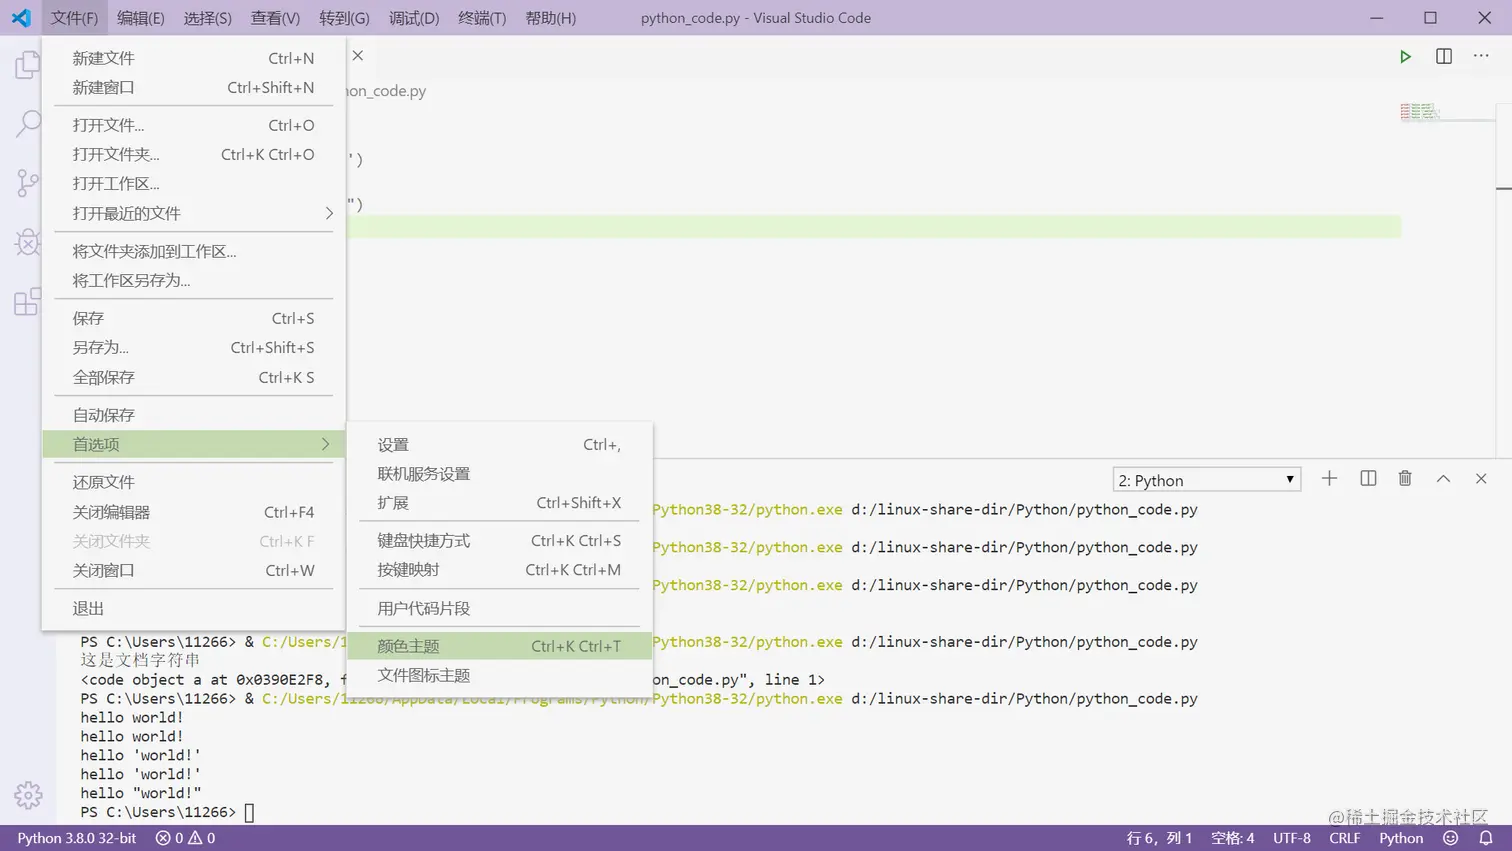Open the Explorer view in activity bar
Screen dimensions: 1512x851
pos(28,65)
